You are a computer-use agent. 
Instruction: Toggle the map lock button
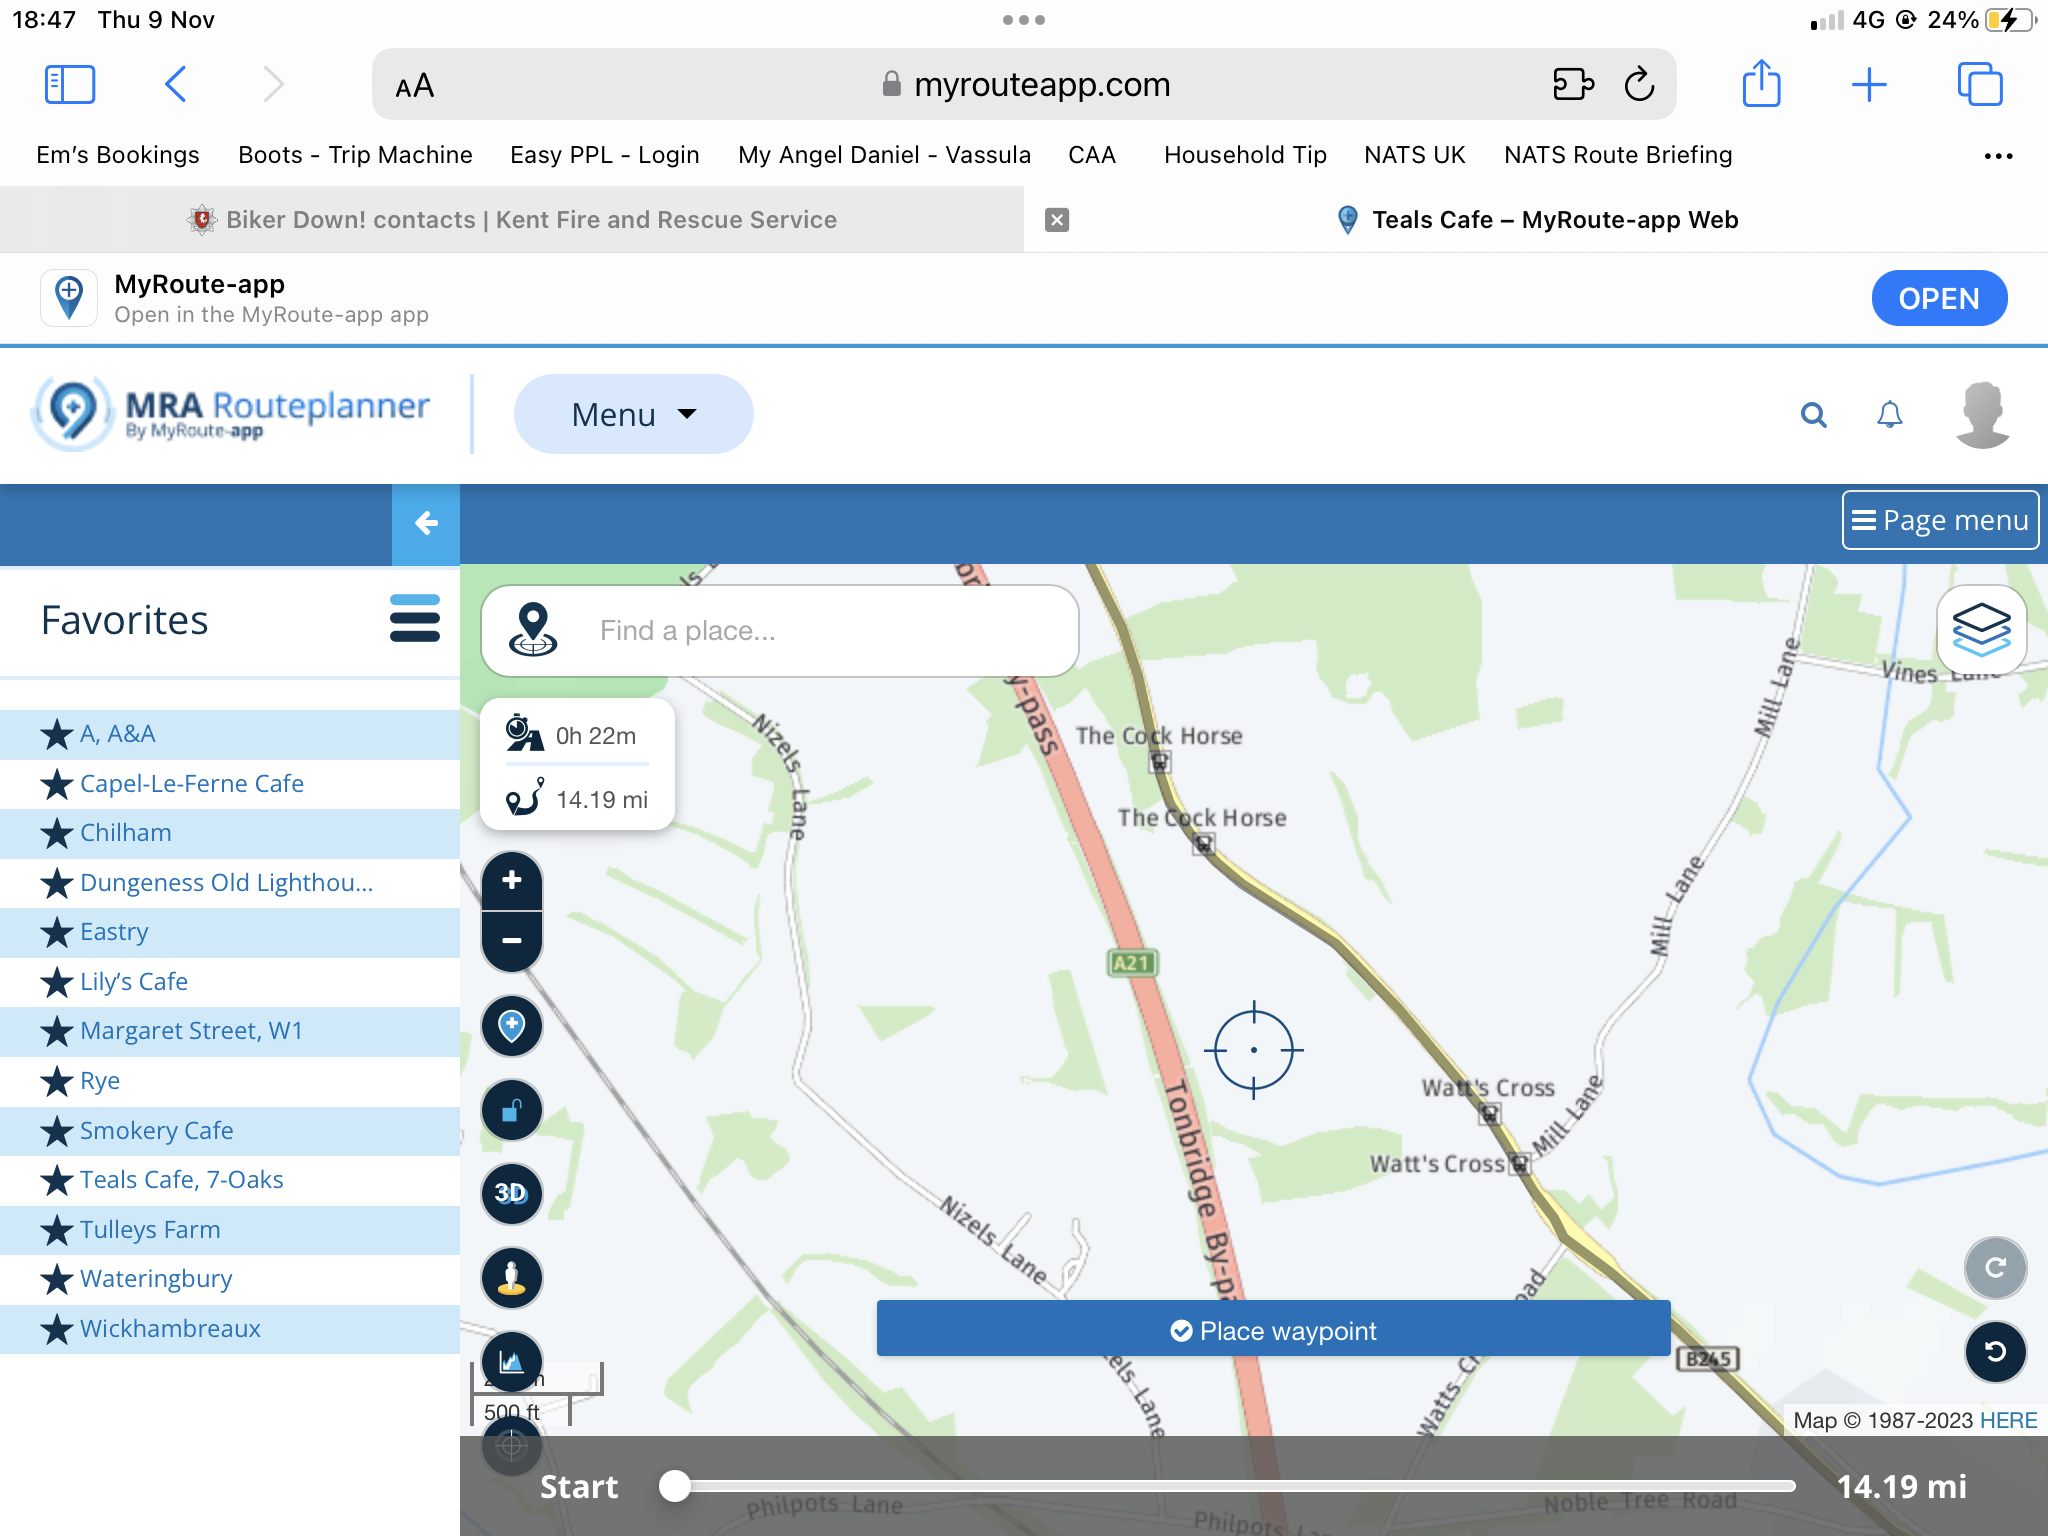[x=512, y=1110]
